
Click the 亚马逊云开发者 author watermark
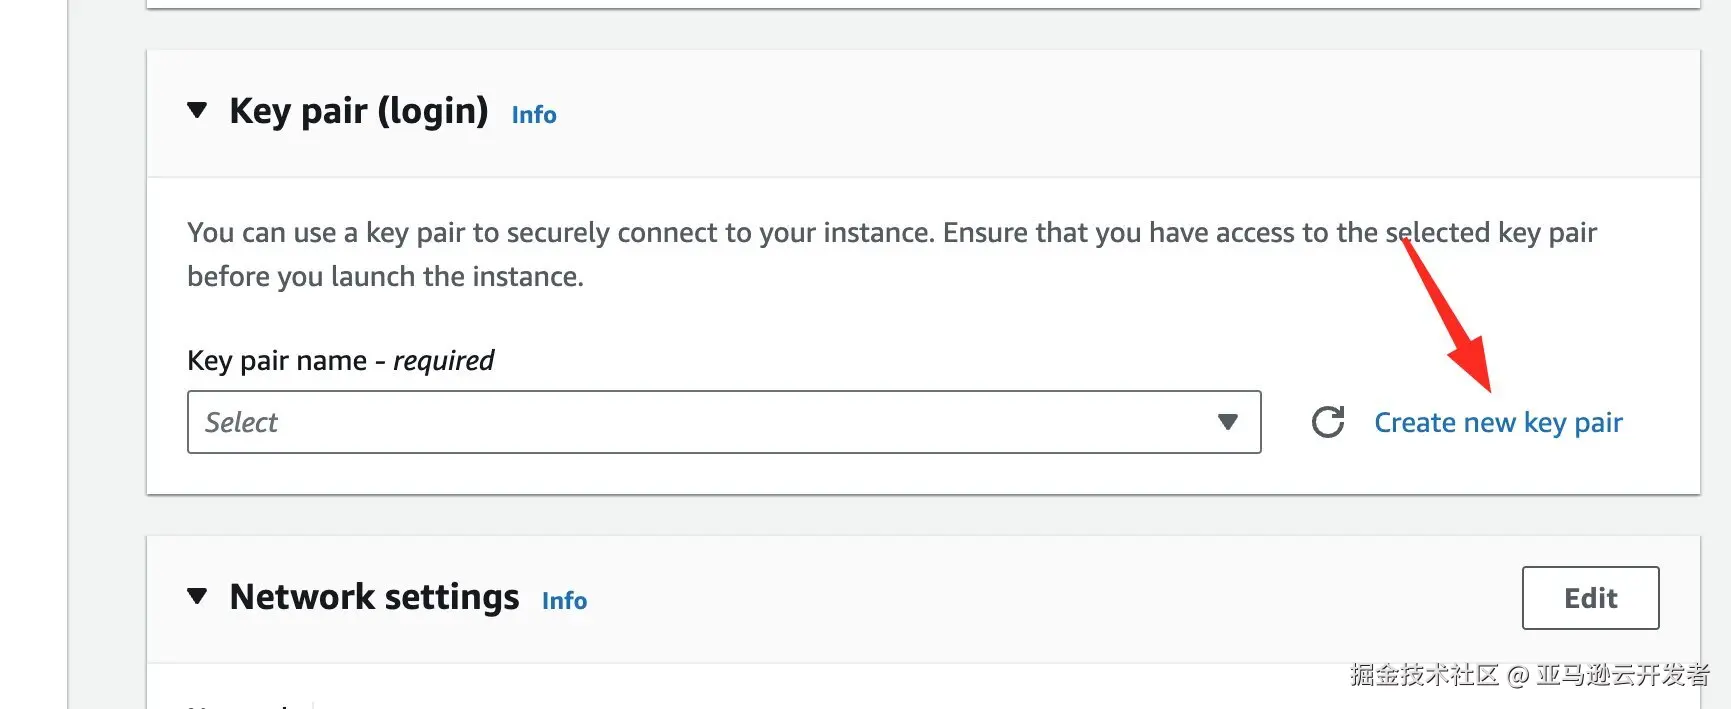[x=1622, y=675]
